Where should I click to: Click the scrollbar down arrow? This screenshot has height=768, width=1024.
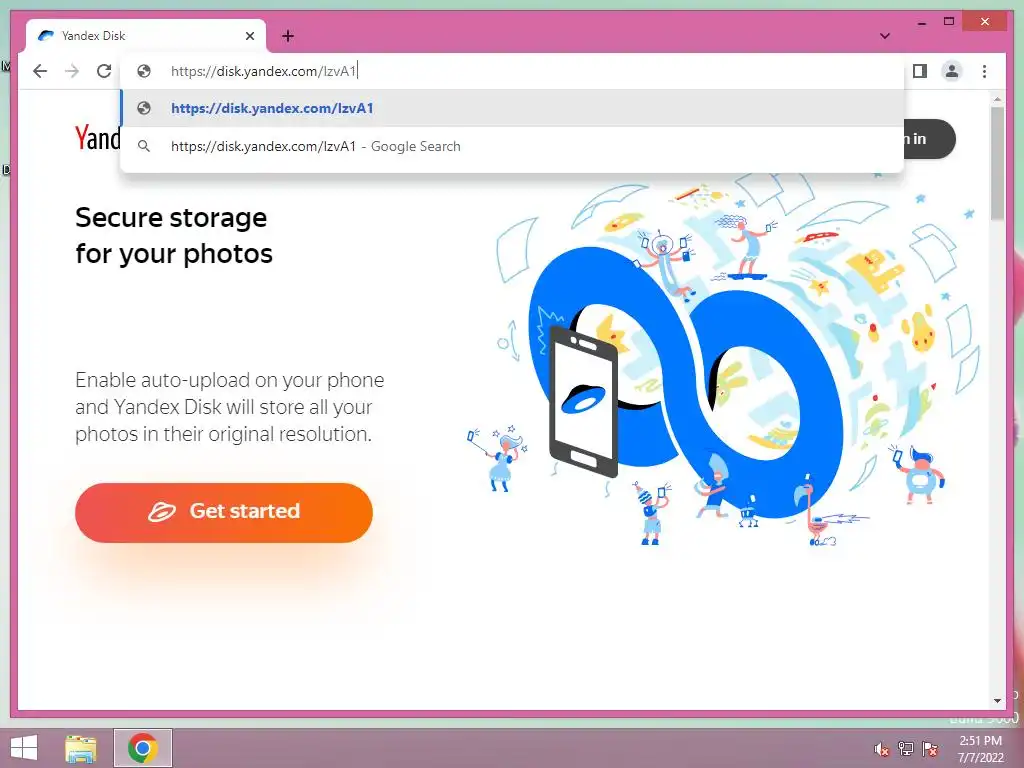(x=997, y=701)
